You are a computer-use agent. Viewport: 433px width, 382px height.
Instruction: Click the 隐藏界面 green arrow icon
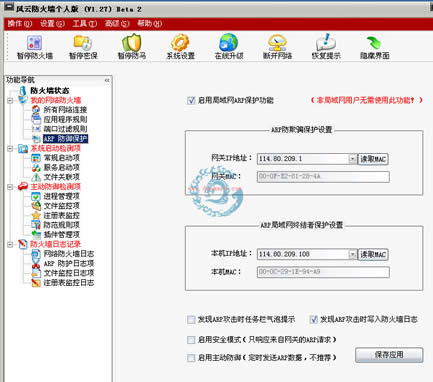pos(374,43)
